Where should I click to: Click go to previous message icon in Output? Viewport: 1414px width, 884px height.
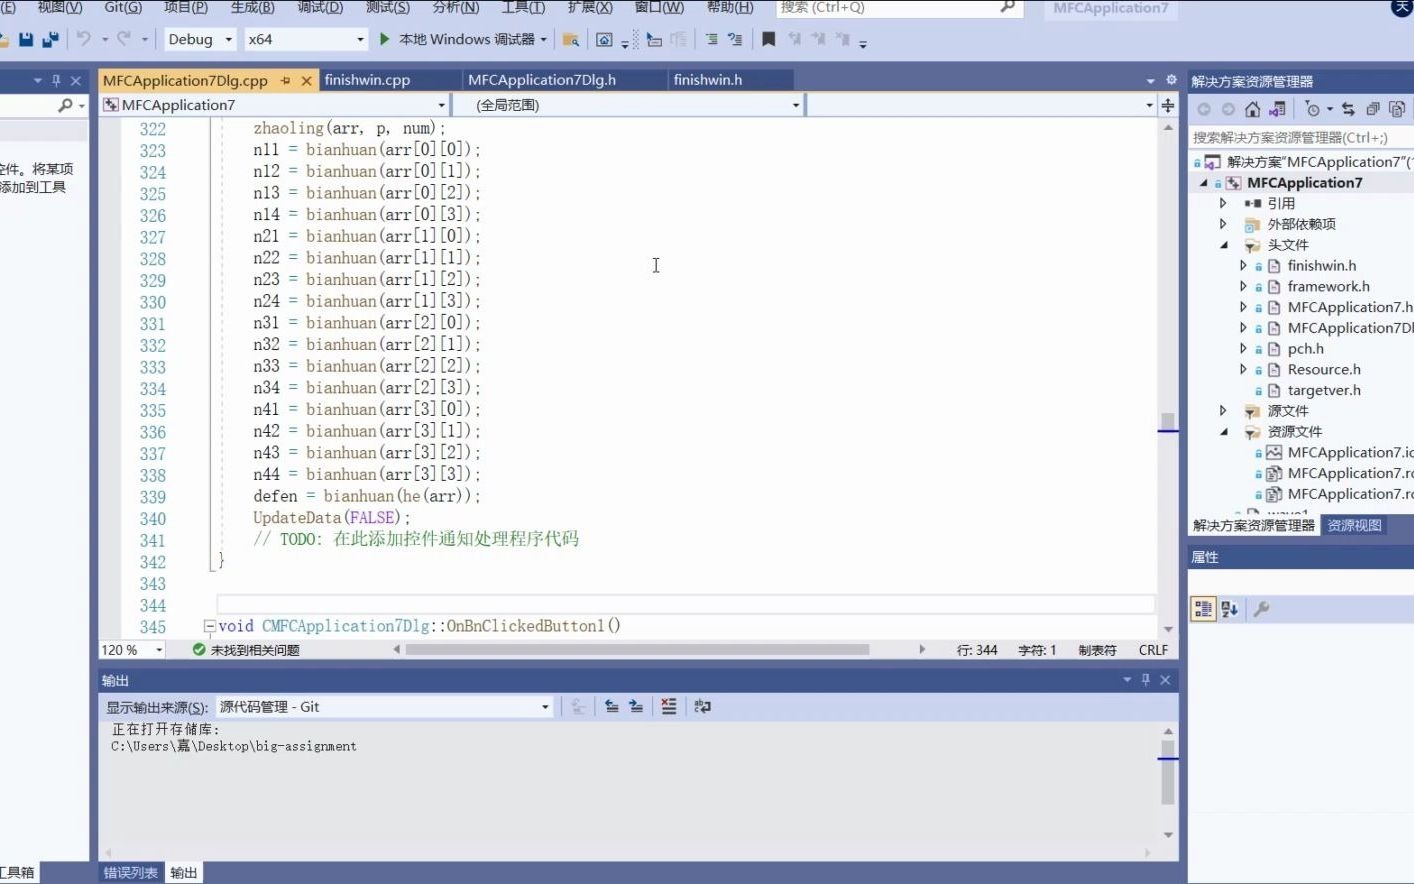[612, 706]
